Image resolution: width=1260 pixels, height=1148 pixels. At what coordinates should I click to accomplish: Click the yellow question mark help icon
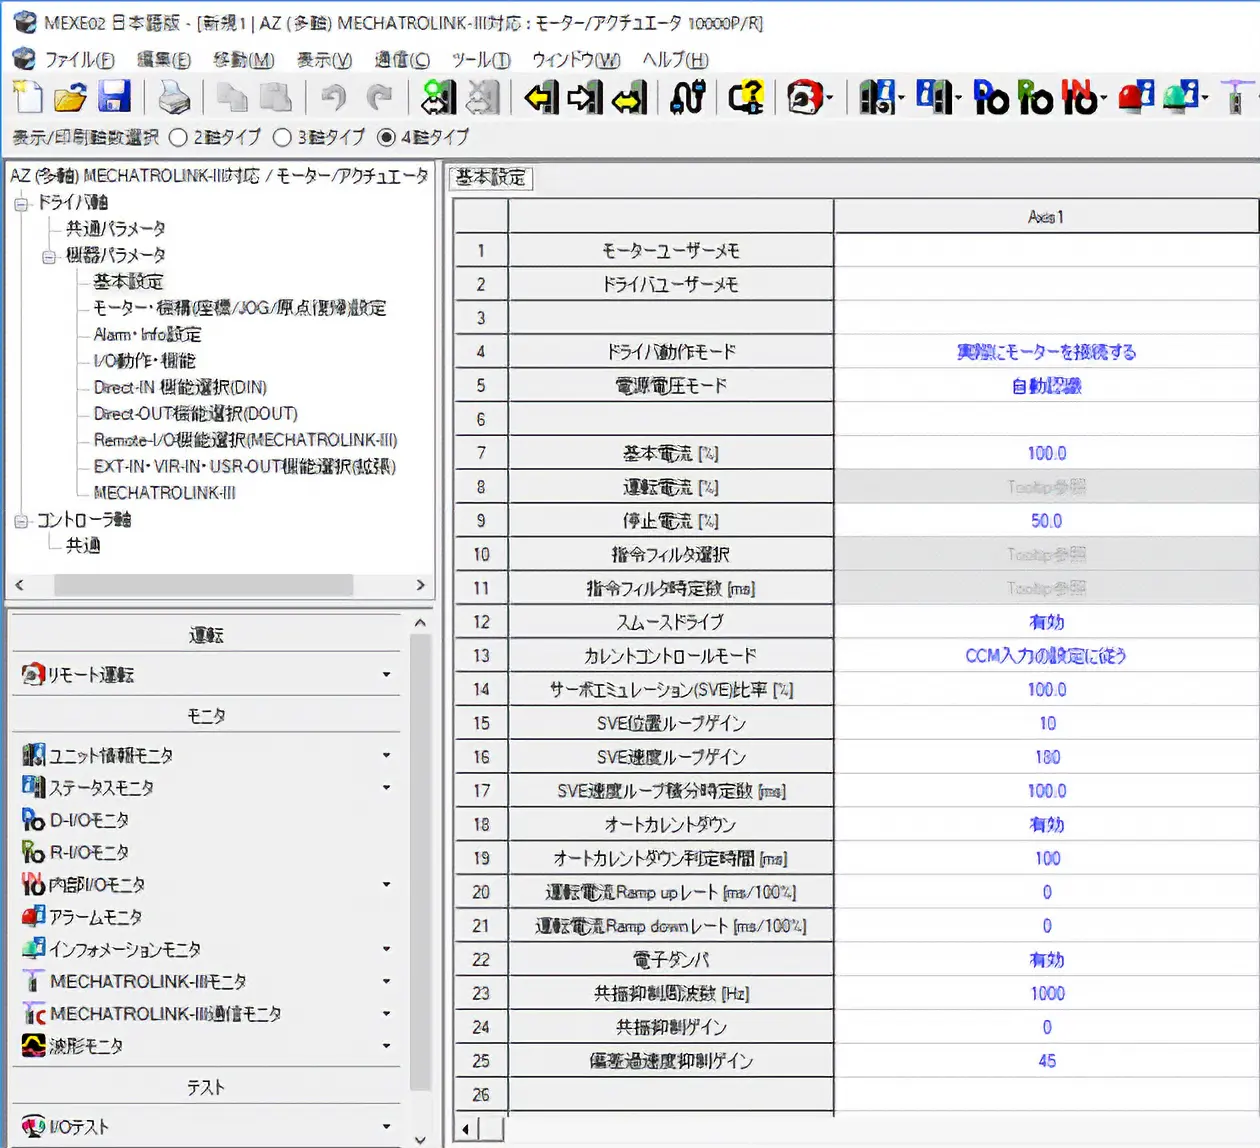(746, 97)
